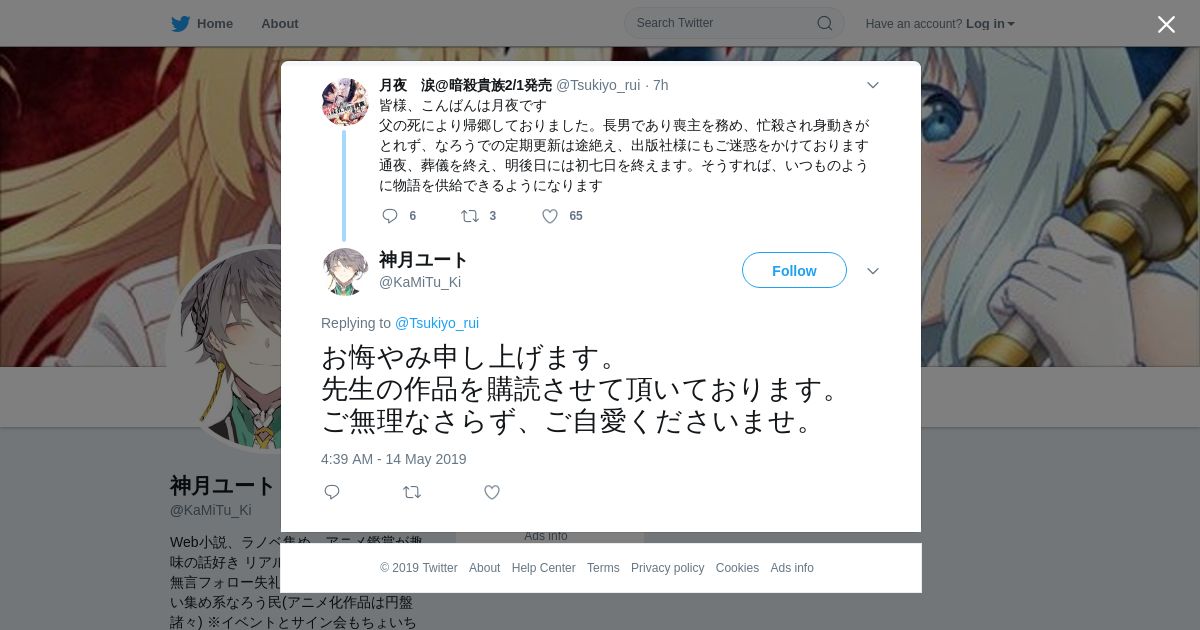Open the About item in top navigation

(279, 24)
